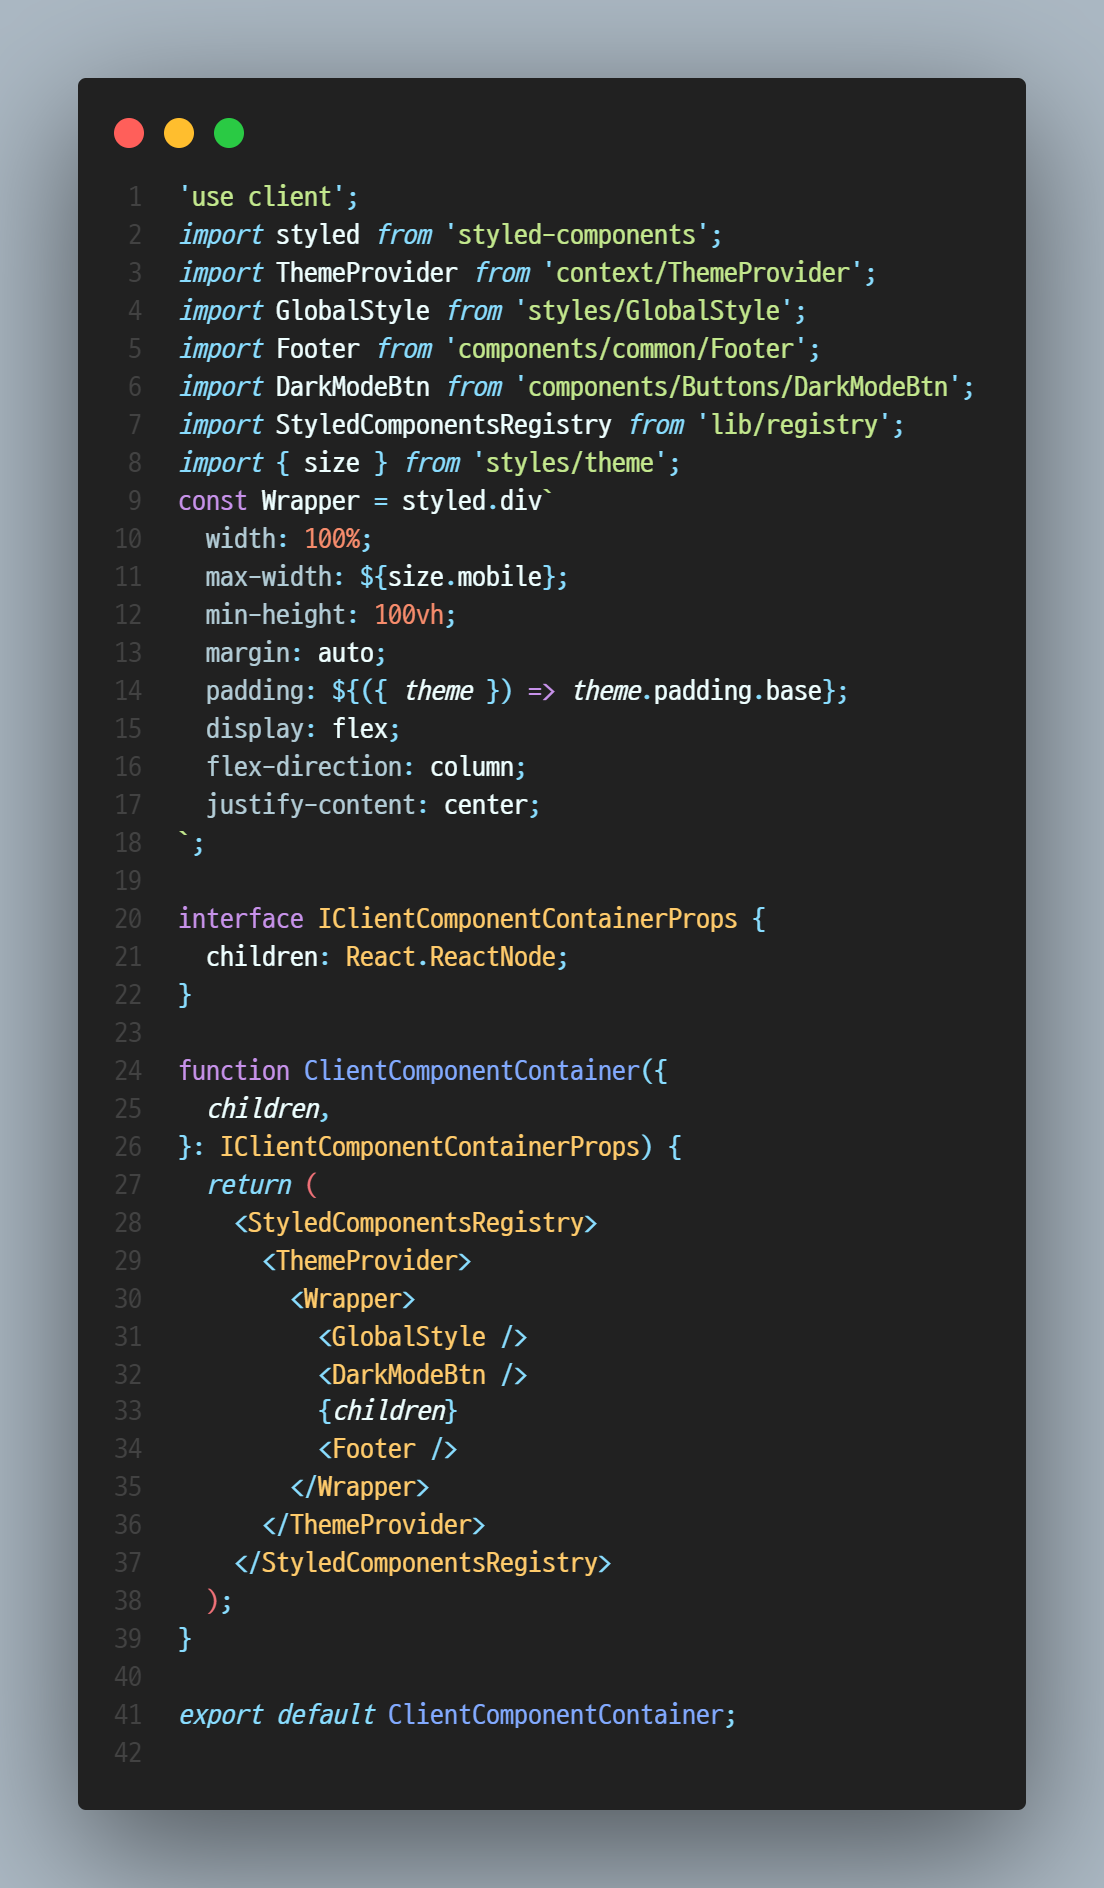The height and width of the screenshot is (1888, 1104).
Task: Click the yellow minimize dot
Action: coord(179,133)
